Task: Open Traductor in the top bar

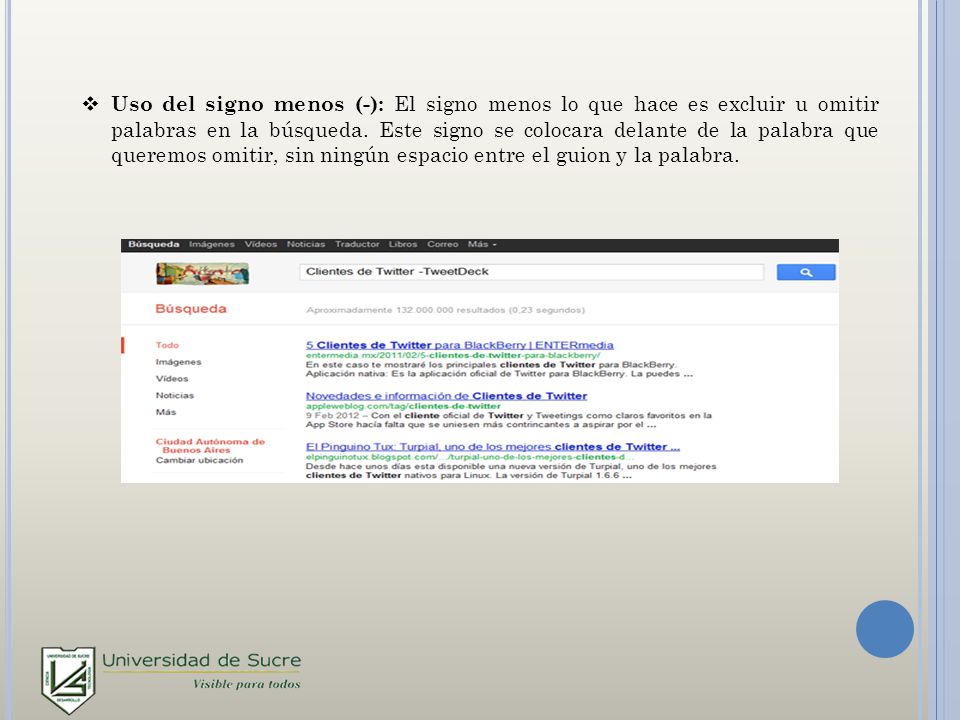Action: coord(357,244)
